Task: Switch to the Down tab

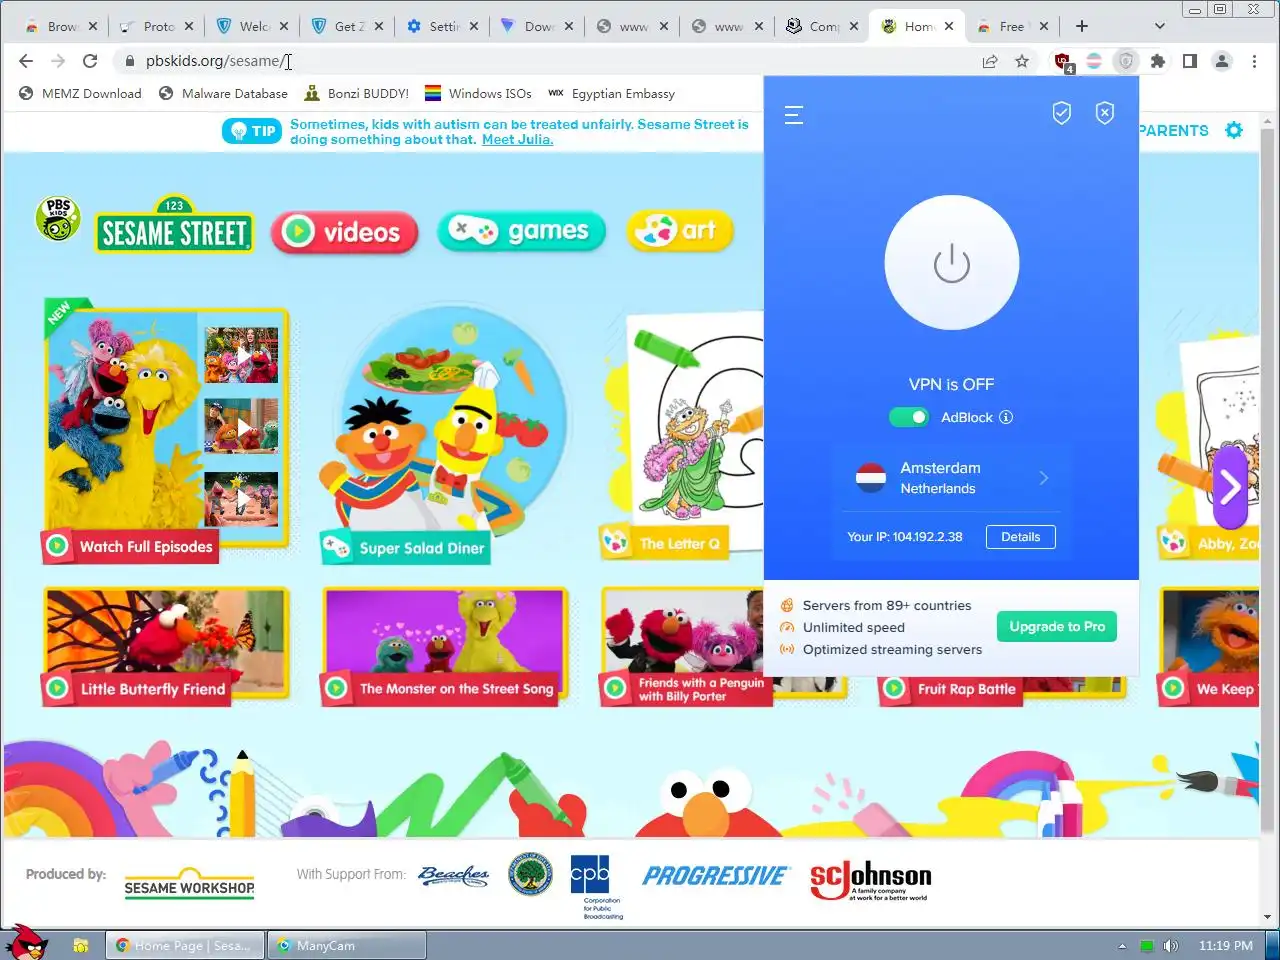Action: pyautogui.click(x=536, y=26)
